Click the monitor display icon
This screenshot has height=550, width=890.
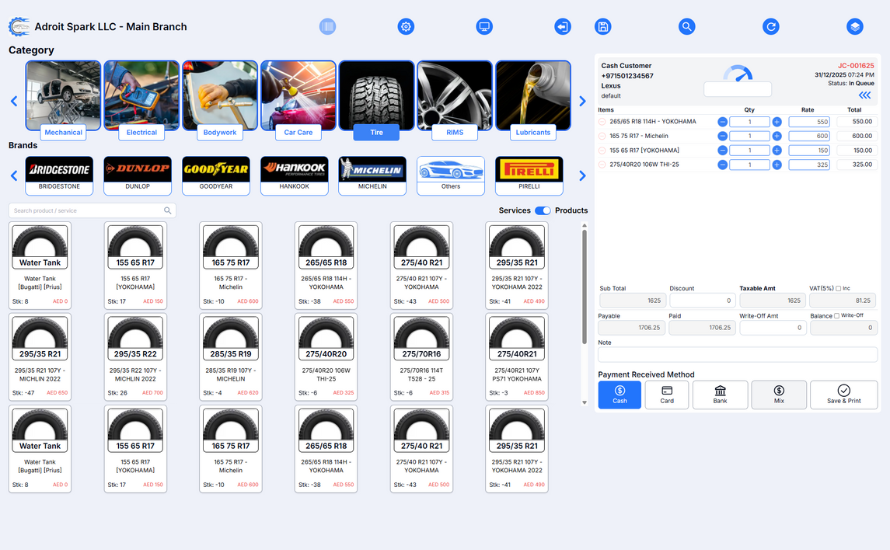(484, 27)
